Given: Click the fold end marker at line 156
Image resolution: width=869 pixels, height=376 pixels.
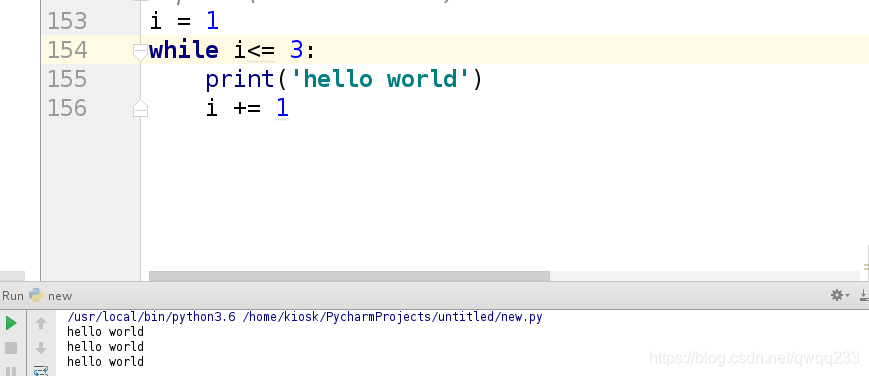Looking at the screenshot, I should click(140, 109).
